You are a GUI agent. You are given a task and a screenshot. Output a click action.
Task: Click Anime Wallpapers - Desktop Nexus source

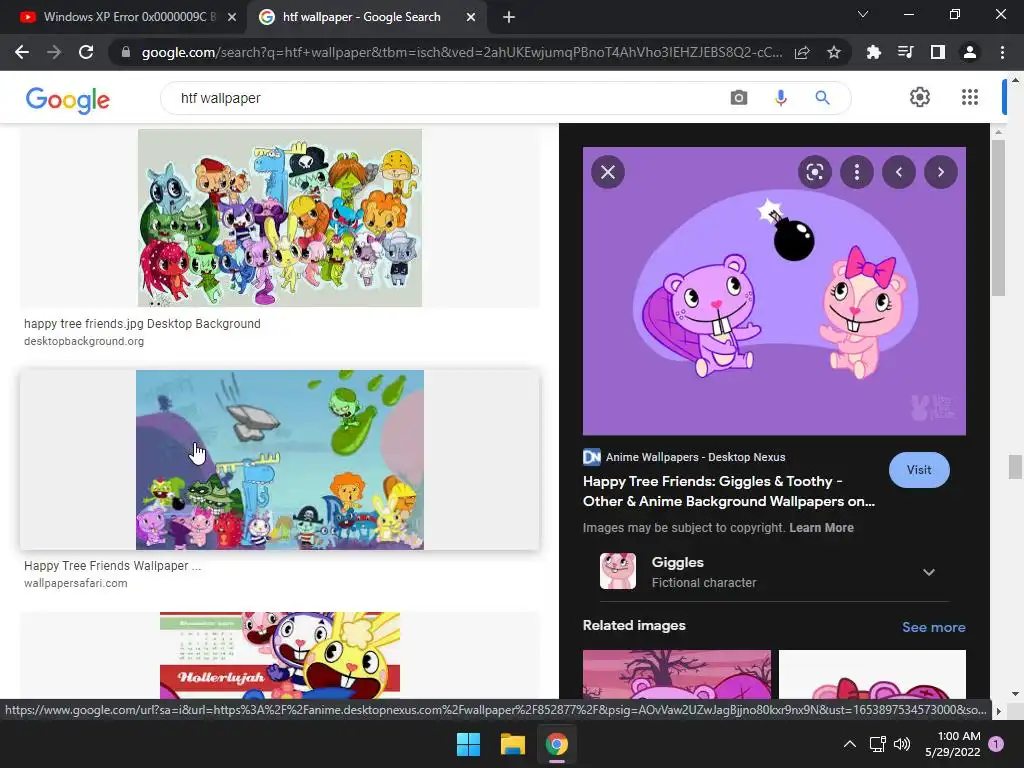pos(696,457)
